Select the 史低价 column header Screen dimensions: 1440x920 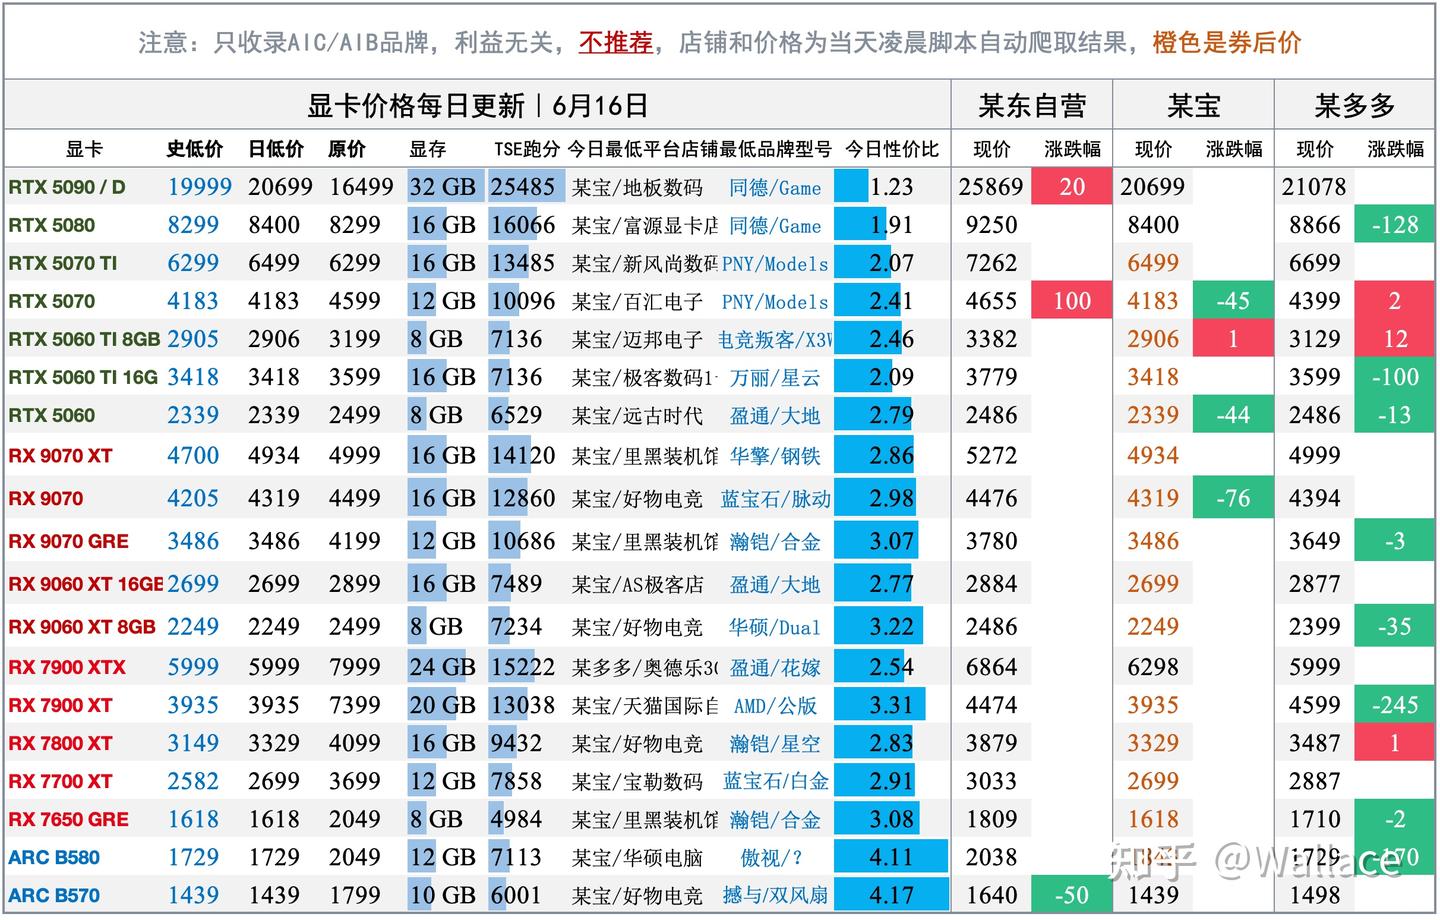(194, 149)
